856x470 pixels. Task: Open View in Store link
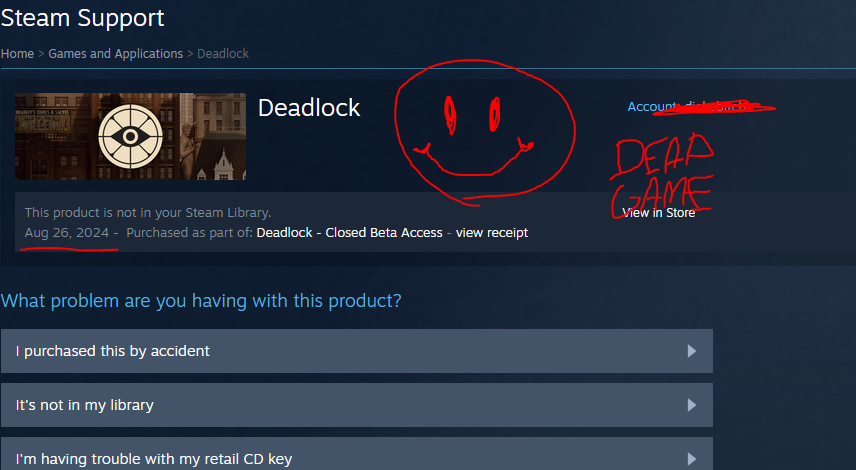coord(659,213)
